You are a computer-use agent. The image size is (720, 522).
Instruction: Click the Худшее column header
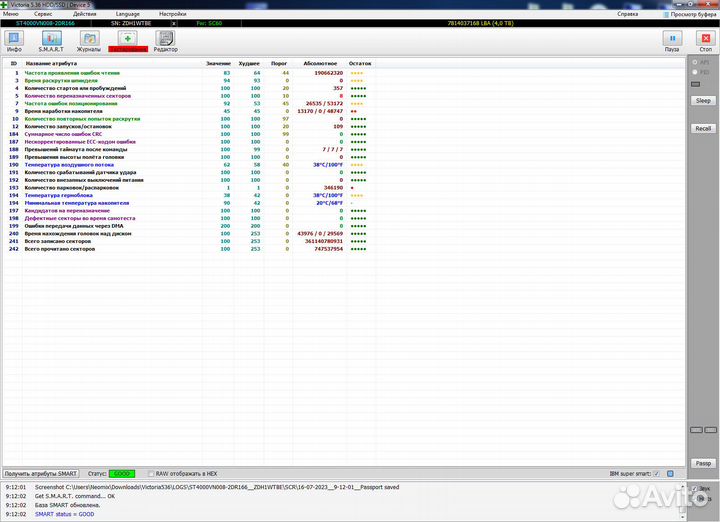[x=249, y=63]
